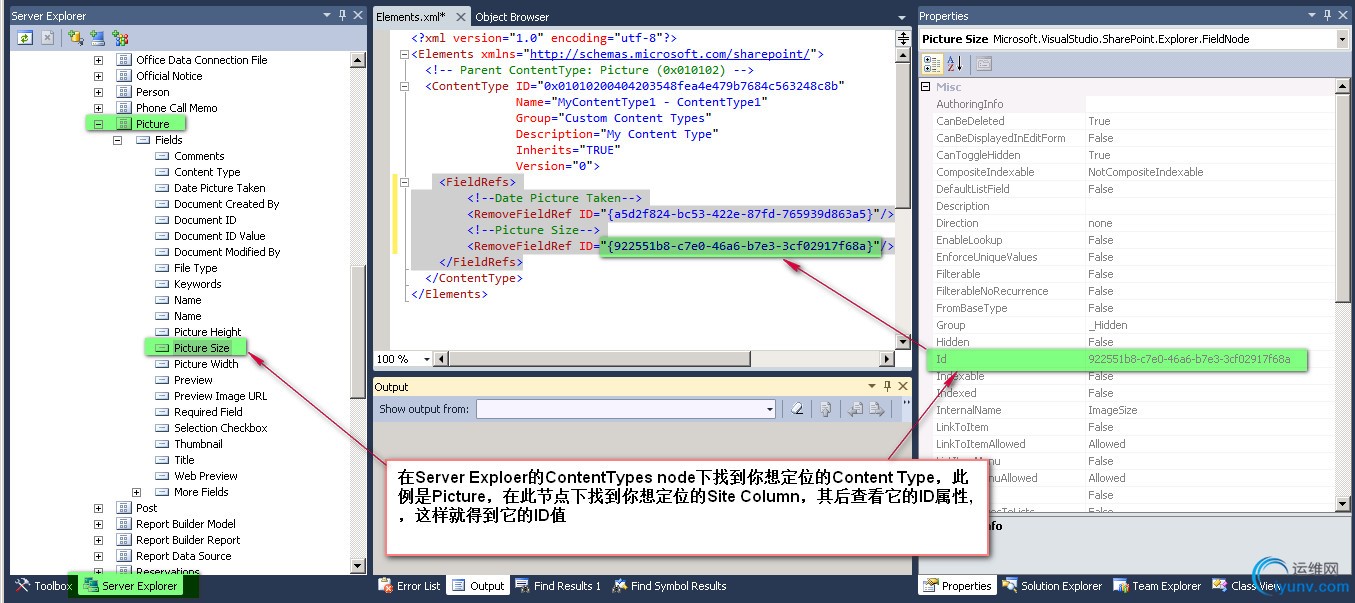
Task: Click the Thumbnail field icon
Action: (162, 444)
